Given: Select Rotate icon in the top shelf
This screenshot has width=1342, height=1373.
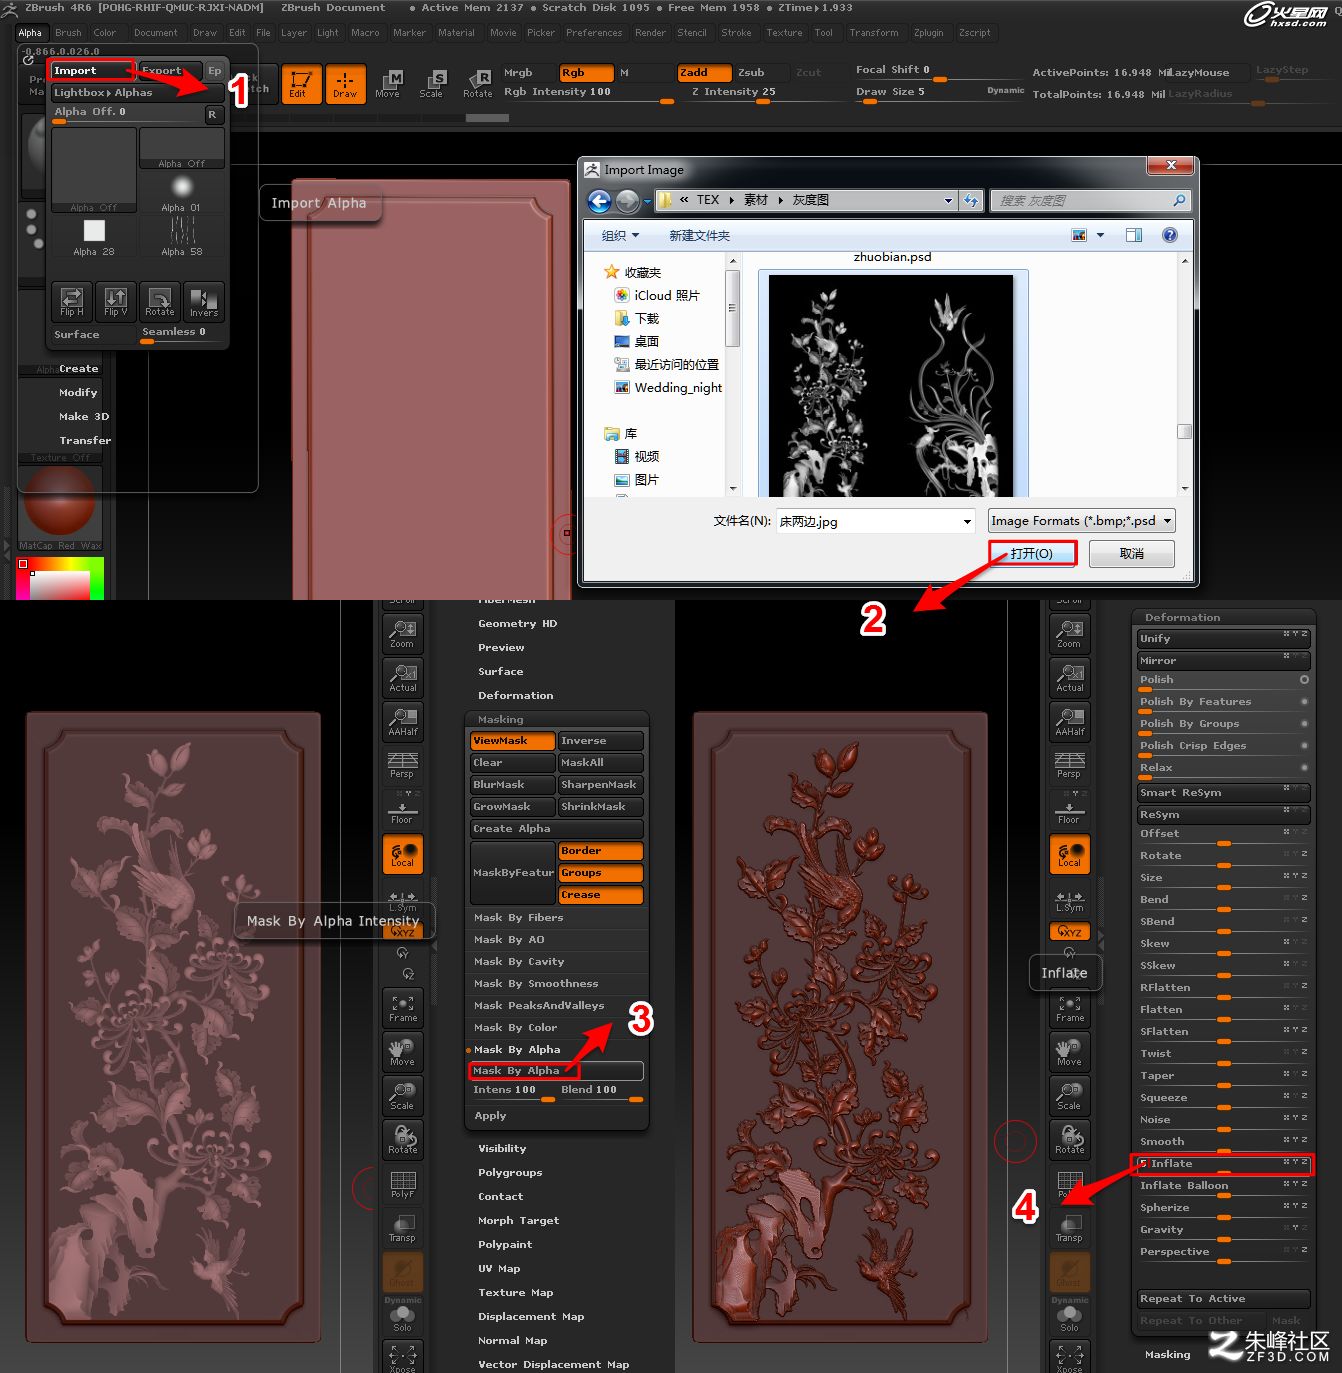Looking at the screenshot, I should pos(478,84).
